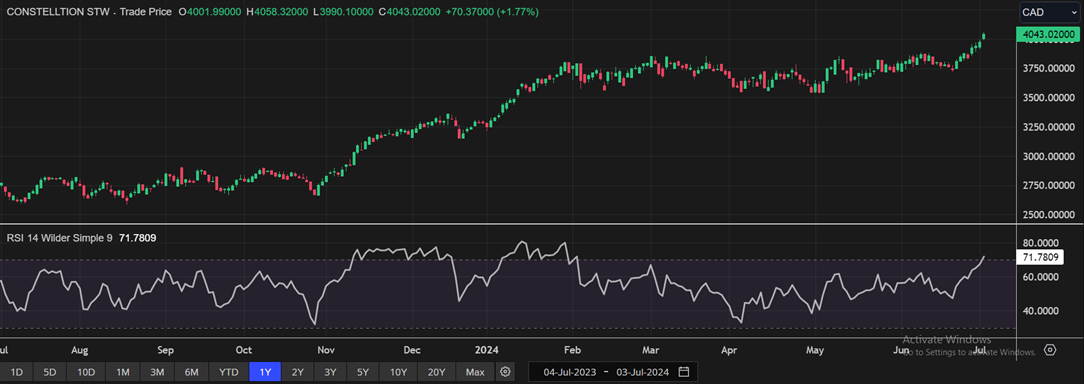Image resolution: width=1084 pixels, height=384 pixels.
Task: Select the 1M time range
Action: point(122,372)
